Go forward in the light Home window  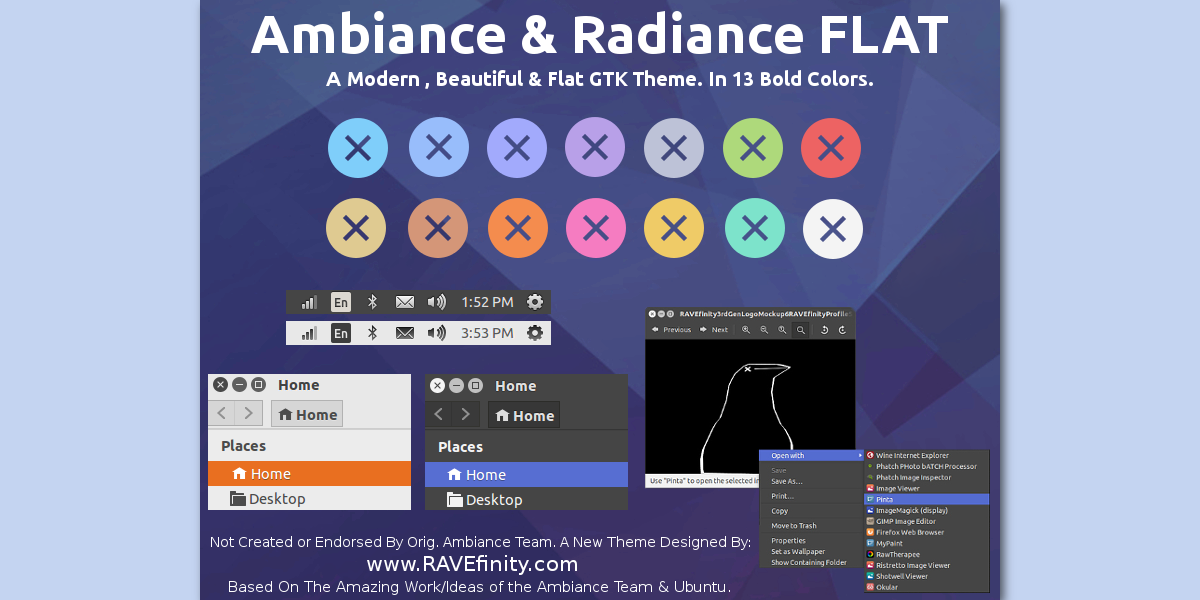coord(249,414)
